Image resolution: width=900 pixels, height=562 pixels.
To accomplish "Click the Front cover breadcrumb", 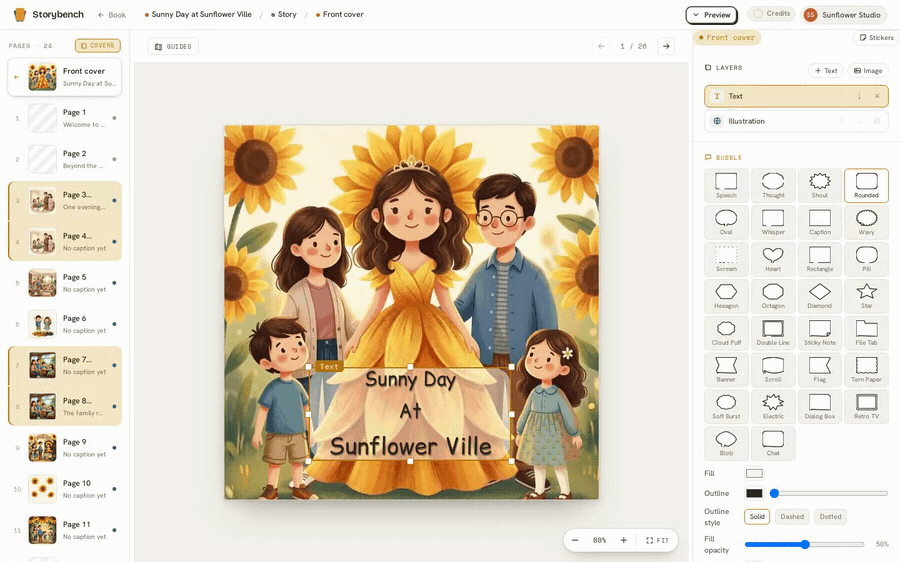I will 339,14.
